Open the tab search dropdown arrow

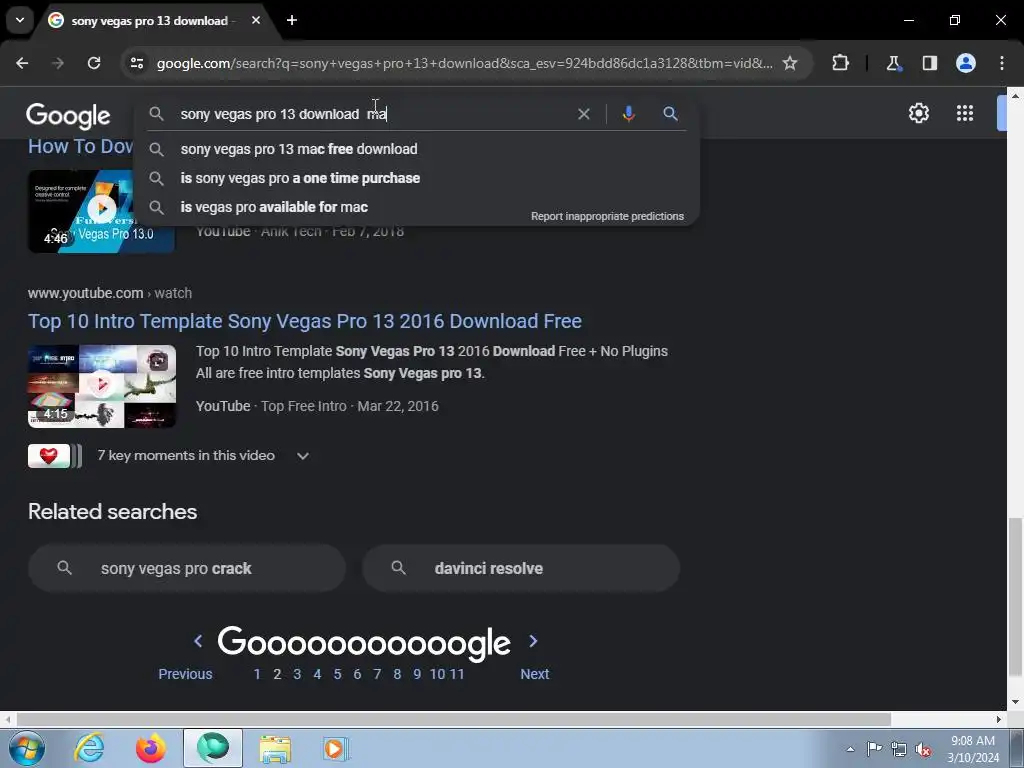click(20, 20)
